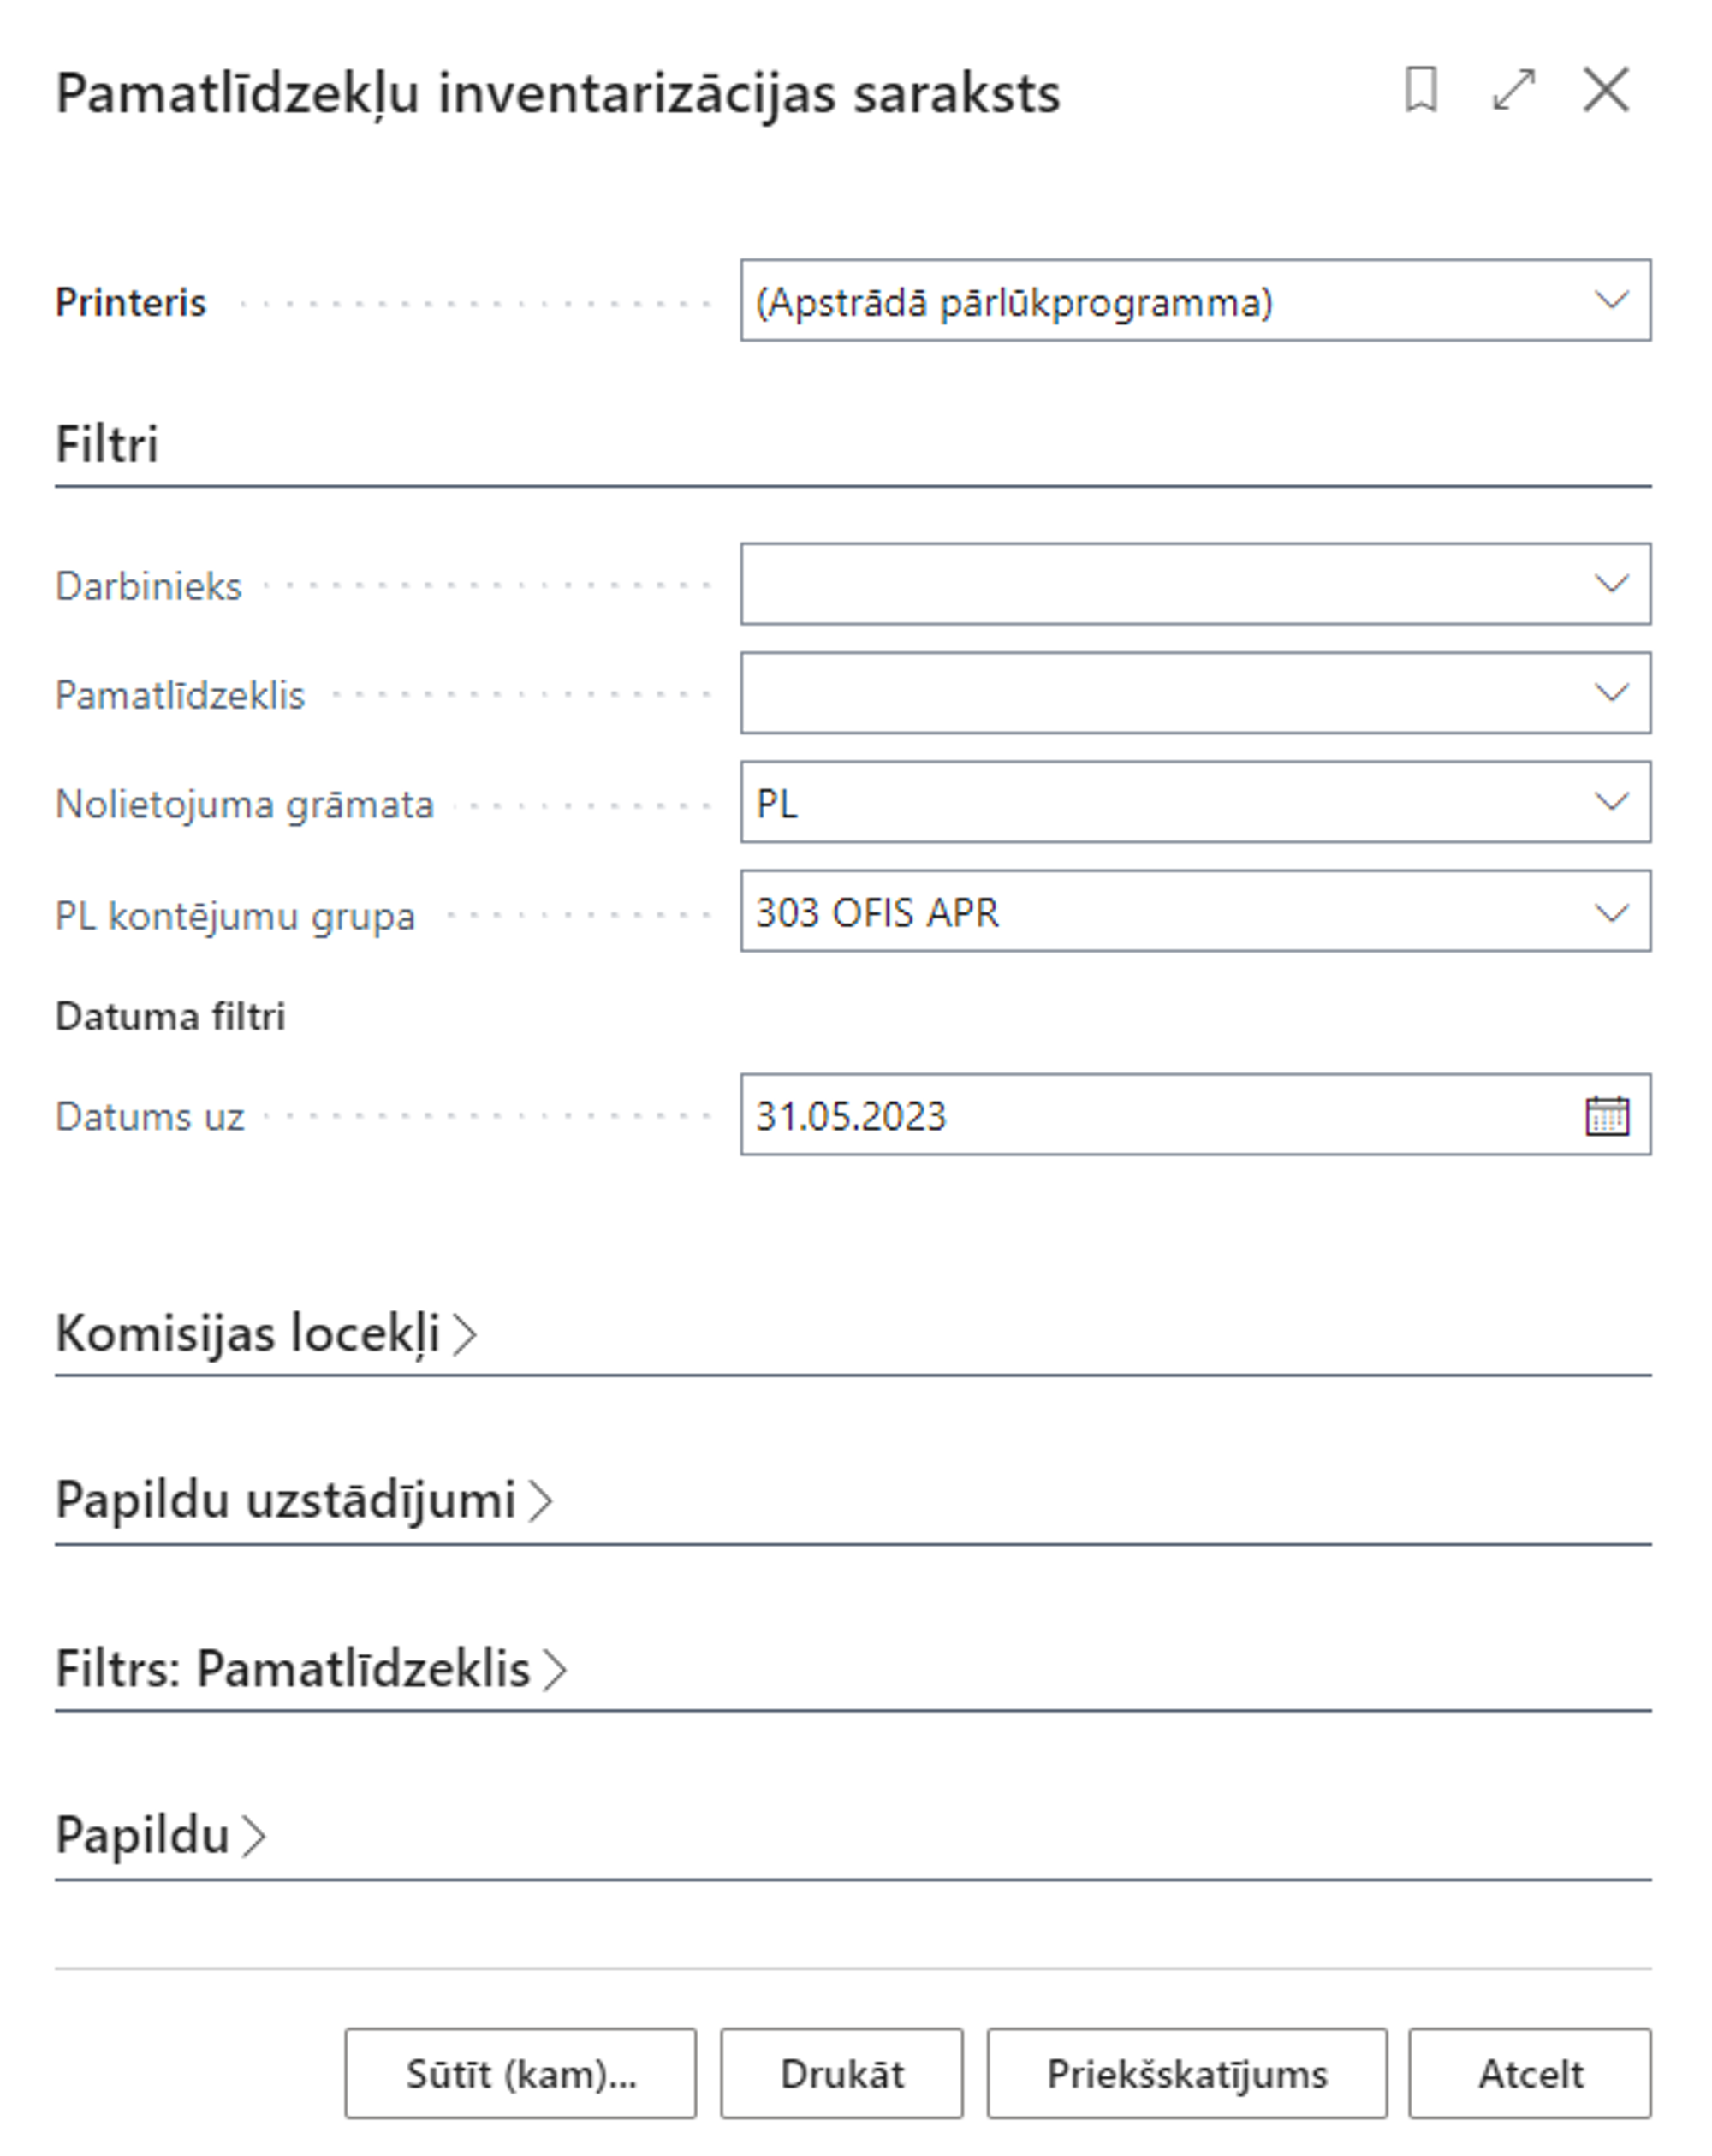Cancel with the Atcelt button

click(x=1530, y=2074)
